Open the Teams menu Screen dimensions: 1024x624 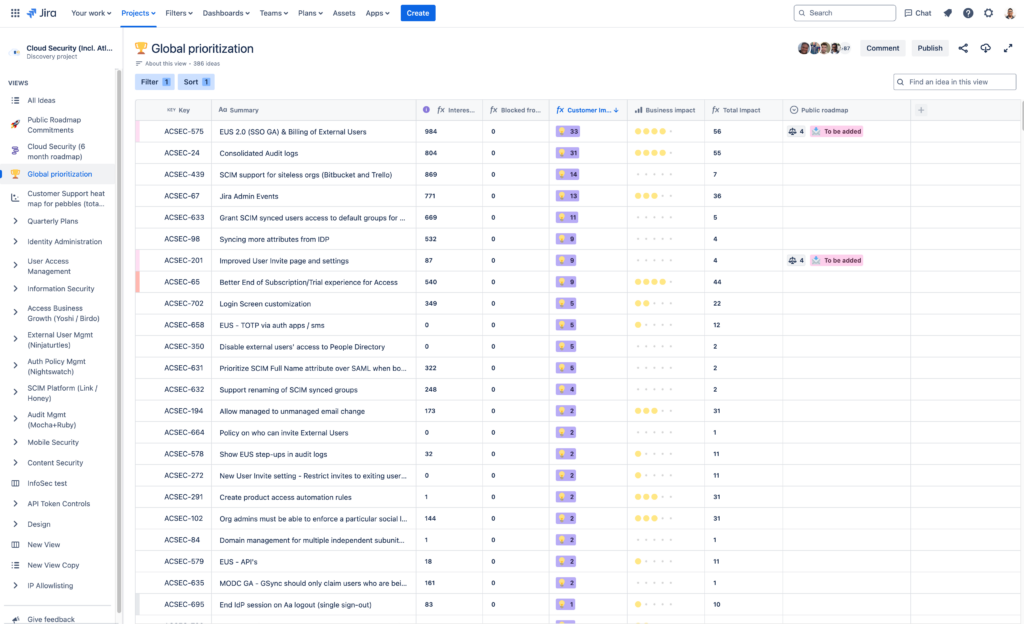tap(274, 13)
